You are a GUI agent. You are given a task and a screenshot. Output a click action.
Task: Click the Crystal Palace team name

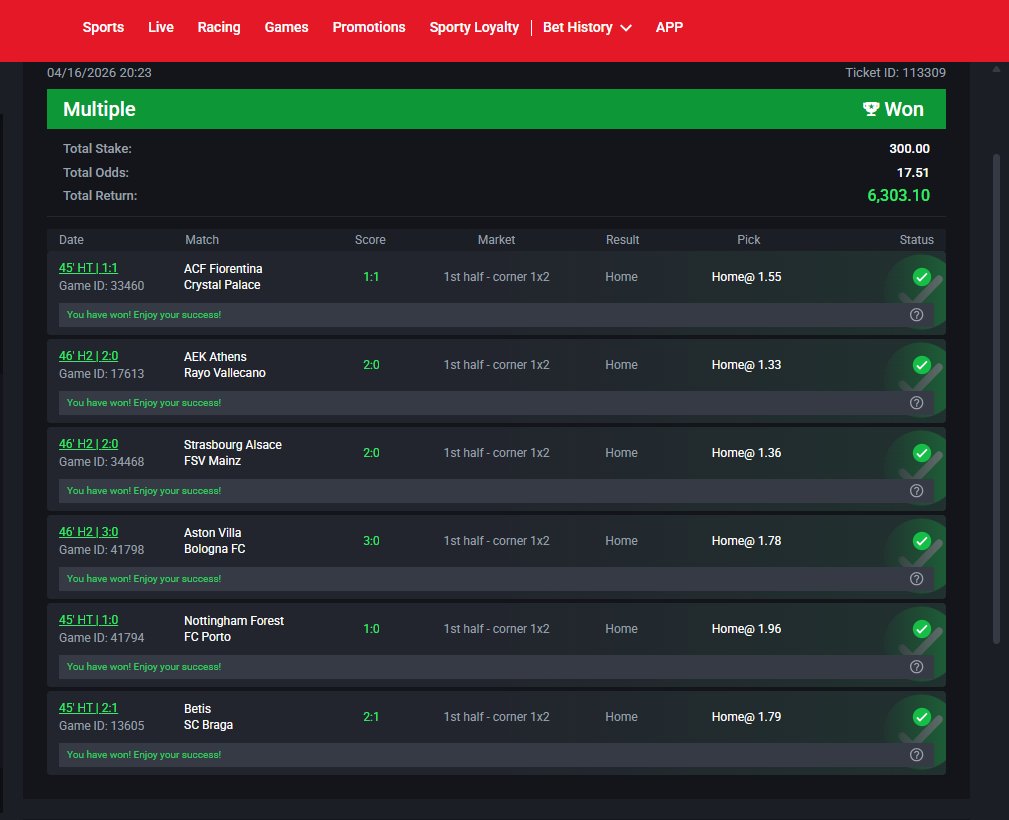(x=222, y=285)
